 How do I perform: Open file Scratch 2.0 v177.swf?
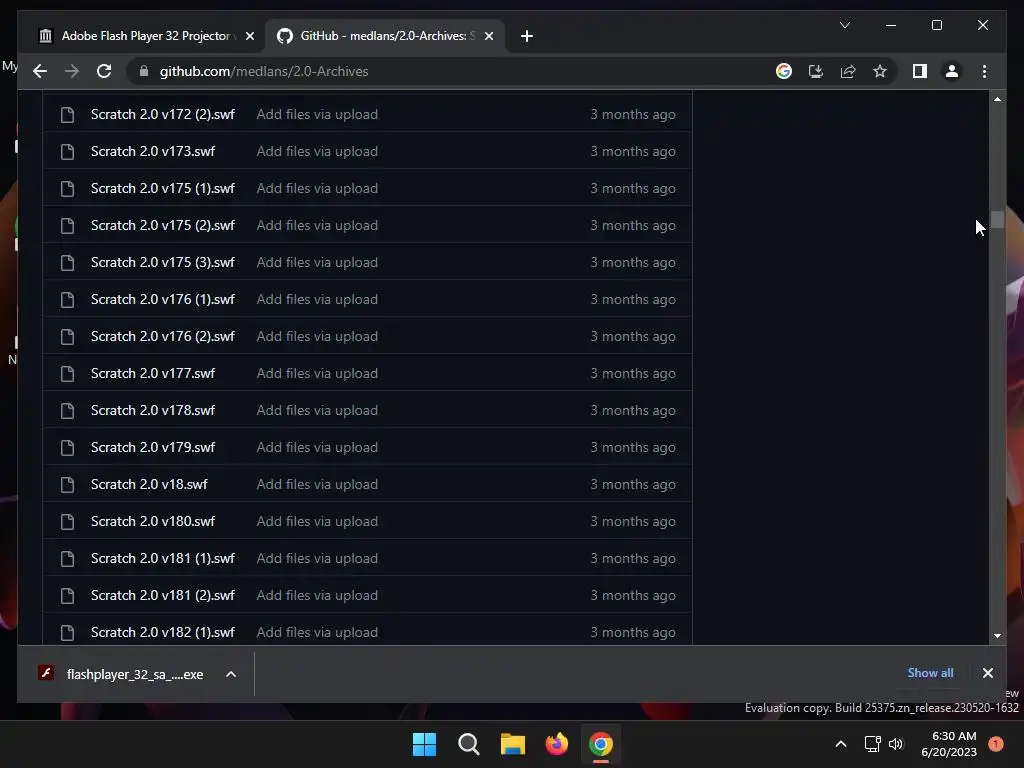click(153, 374)
